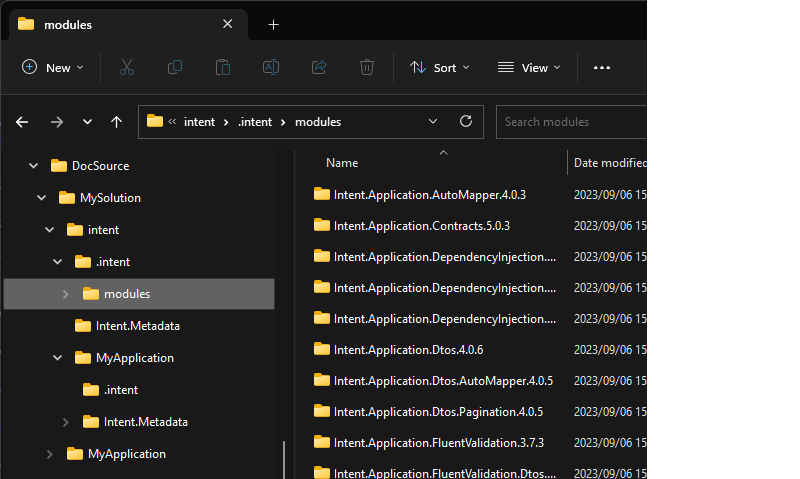Select Intent.Application.Dtos.4.0.6 folder
Screen dimensions: 800x479
(408, 350)
